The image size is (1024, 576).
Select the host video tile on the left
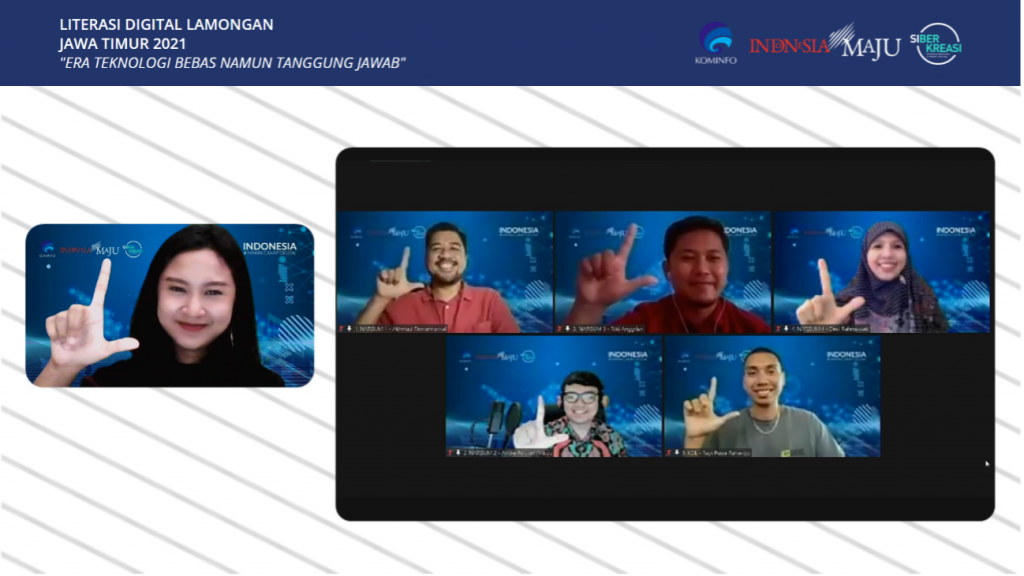pyautogui.click(x=169, y=305)
